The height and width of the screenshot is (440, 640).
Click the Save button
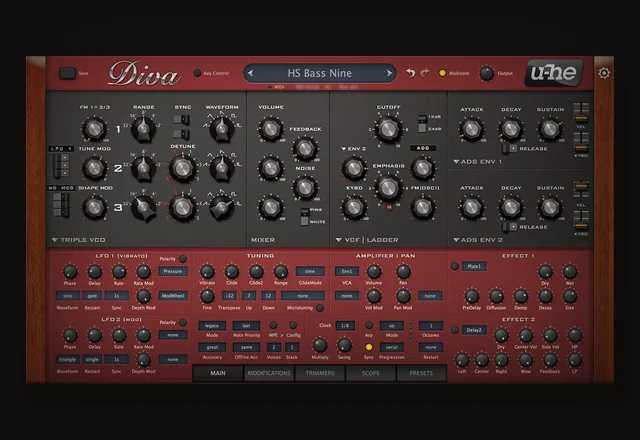click(67, 73)
